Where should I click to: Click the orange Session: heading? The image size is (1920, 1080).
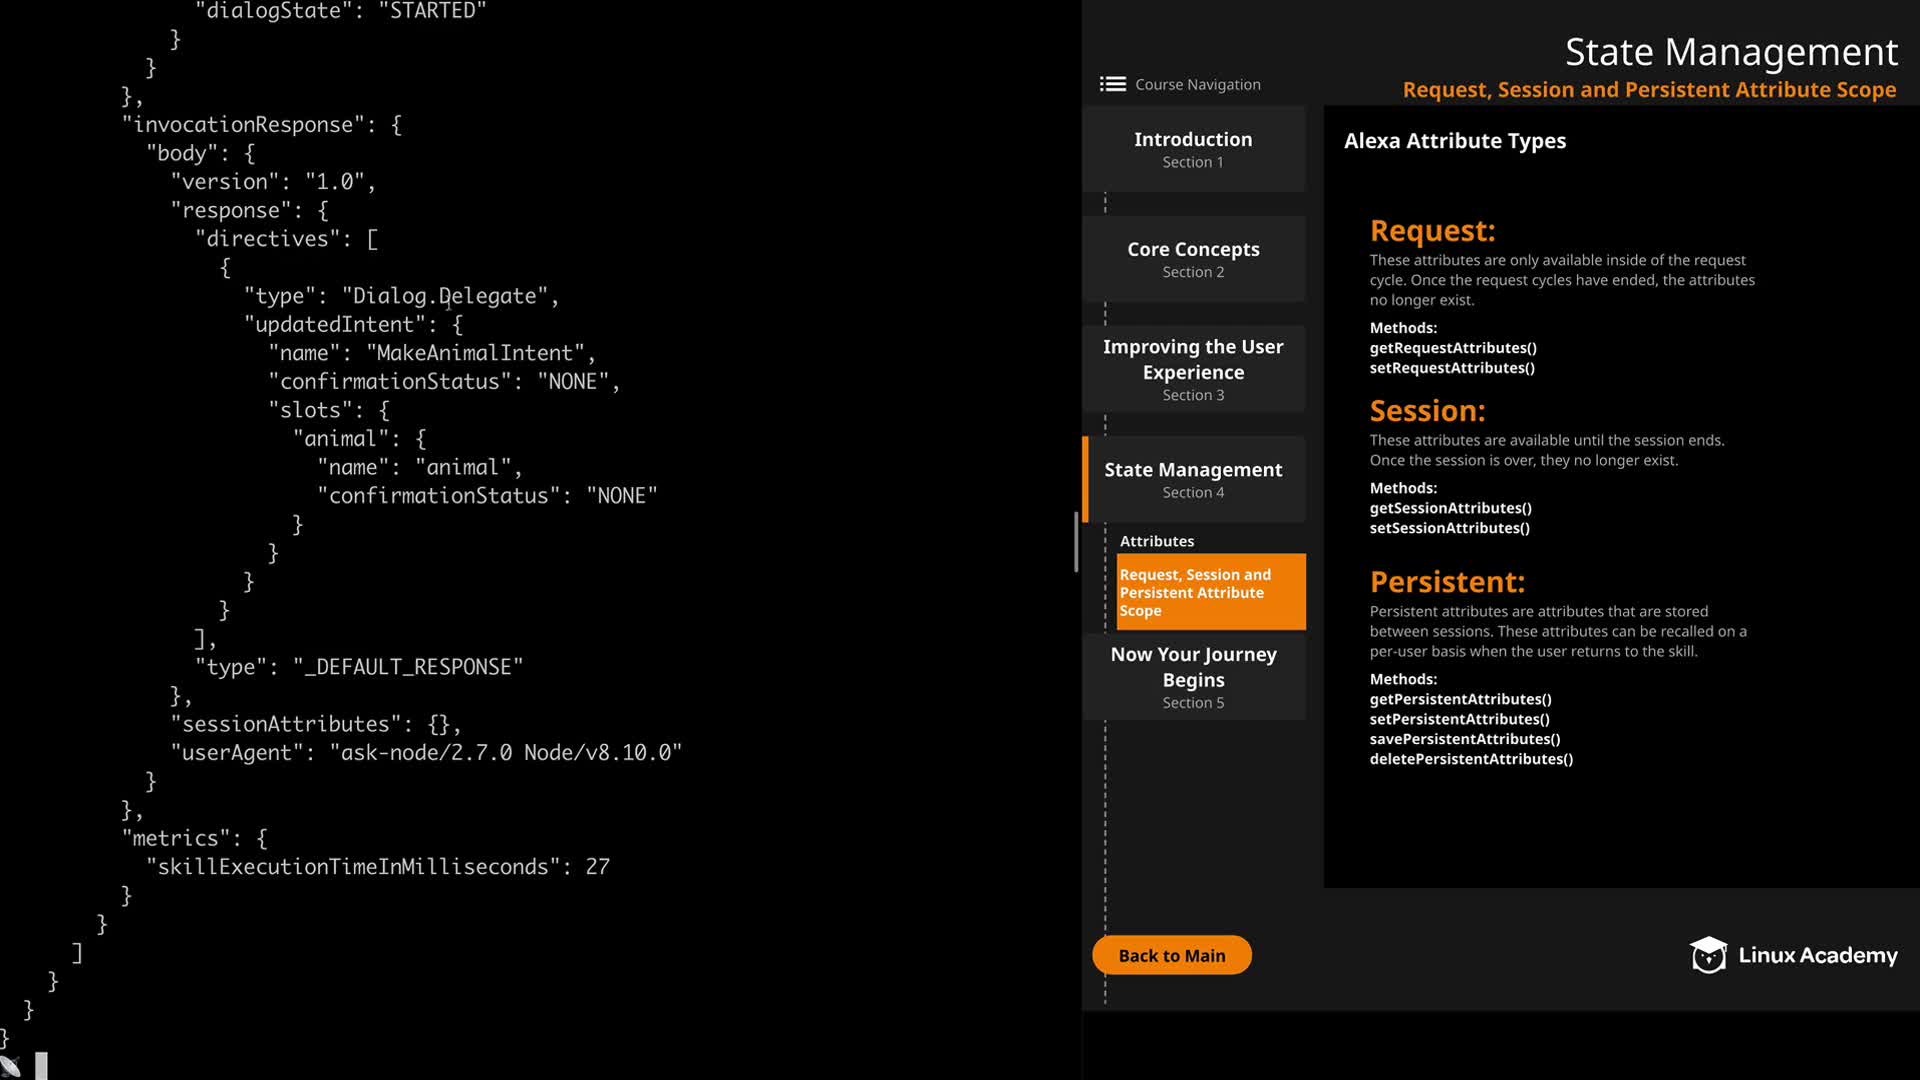[x=1427, y=411]
